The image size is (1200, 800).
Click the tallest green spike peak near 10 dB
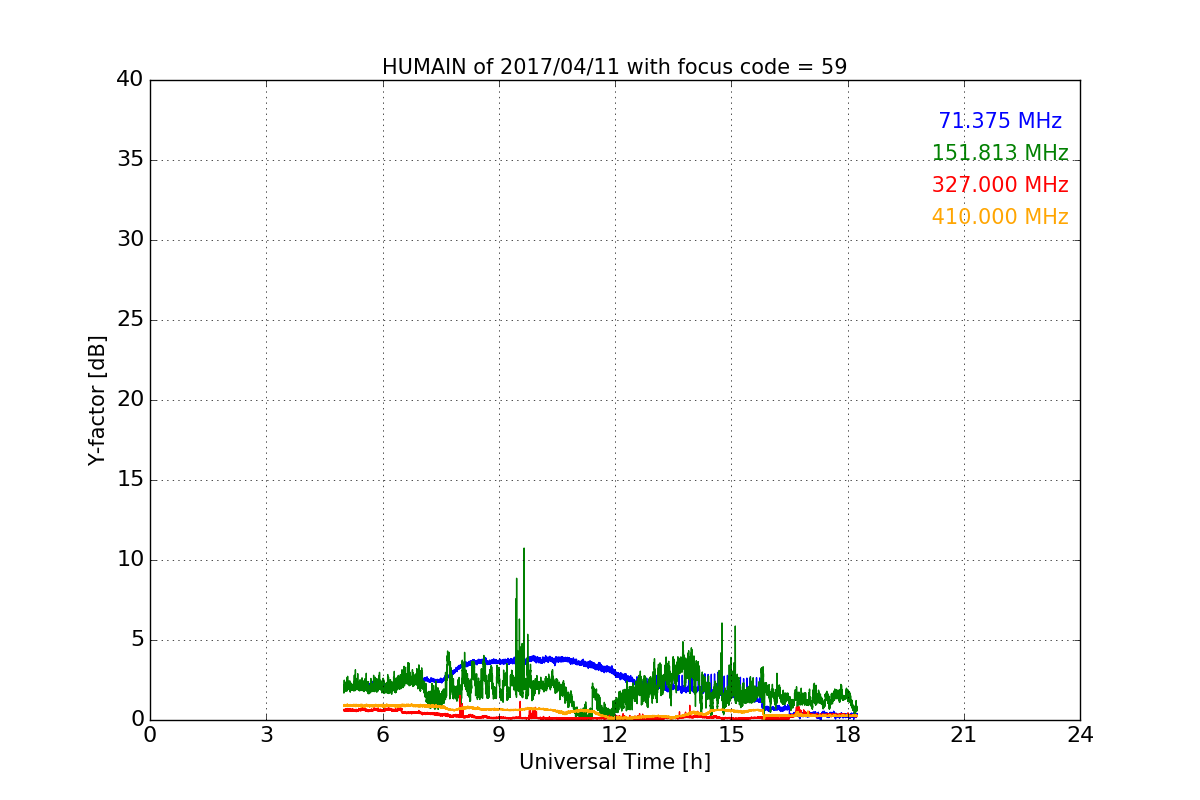pos(523,550)
